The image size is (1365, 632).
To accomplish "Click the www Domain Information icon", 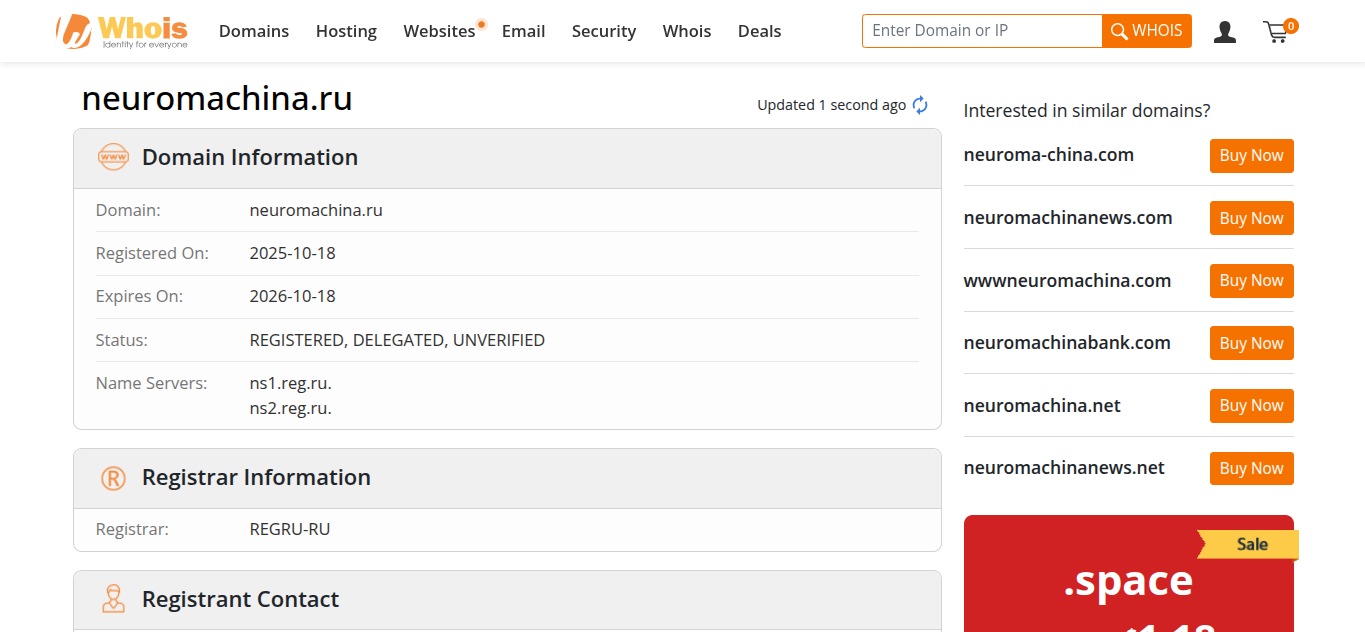I will [113, 157].
